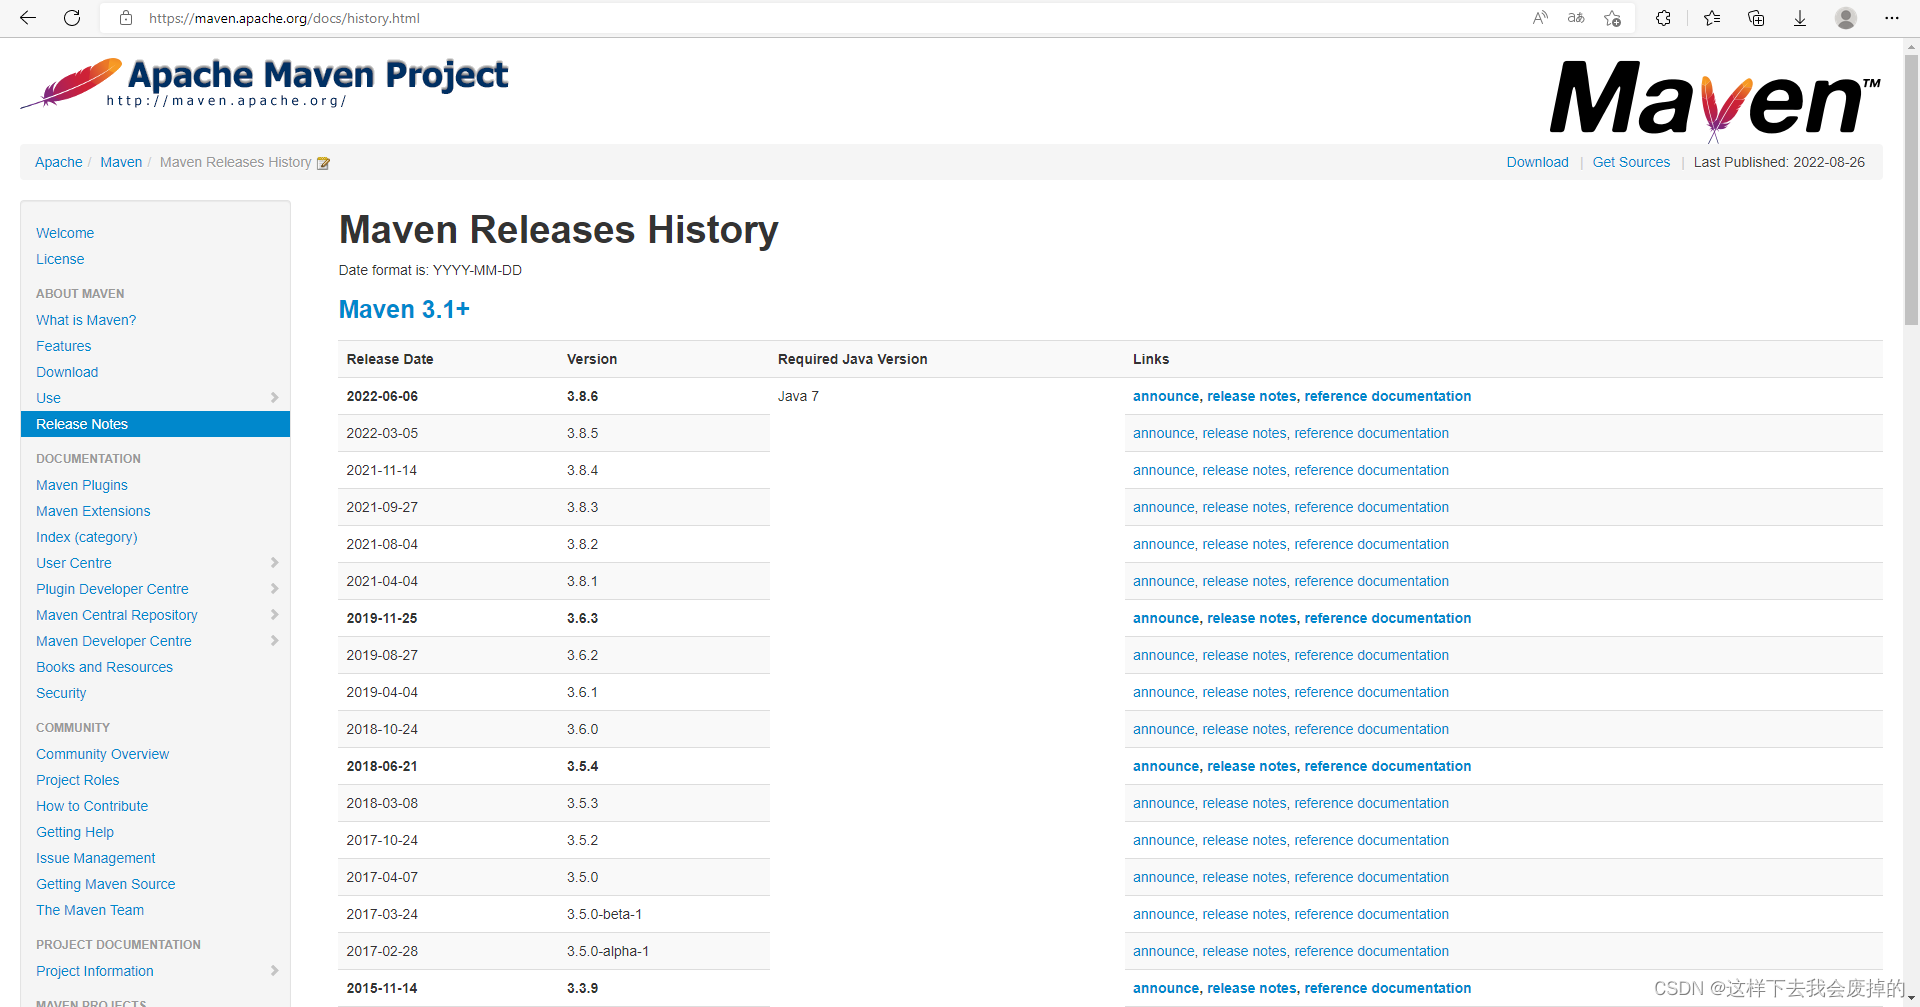The image size is (1920, 1007).
Task: Expand Plugin Developer Centre submenu arrow
Action: 274,589
